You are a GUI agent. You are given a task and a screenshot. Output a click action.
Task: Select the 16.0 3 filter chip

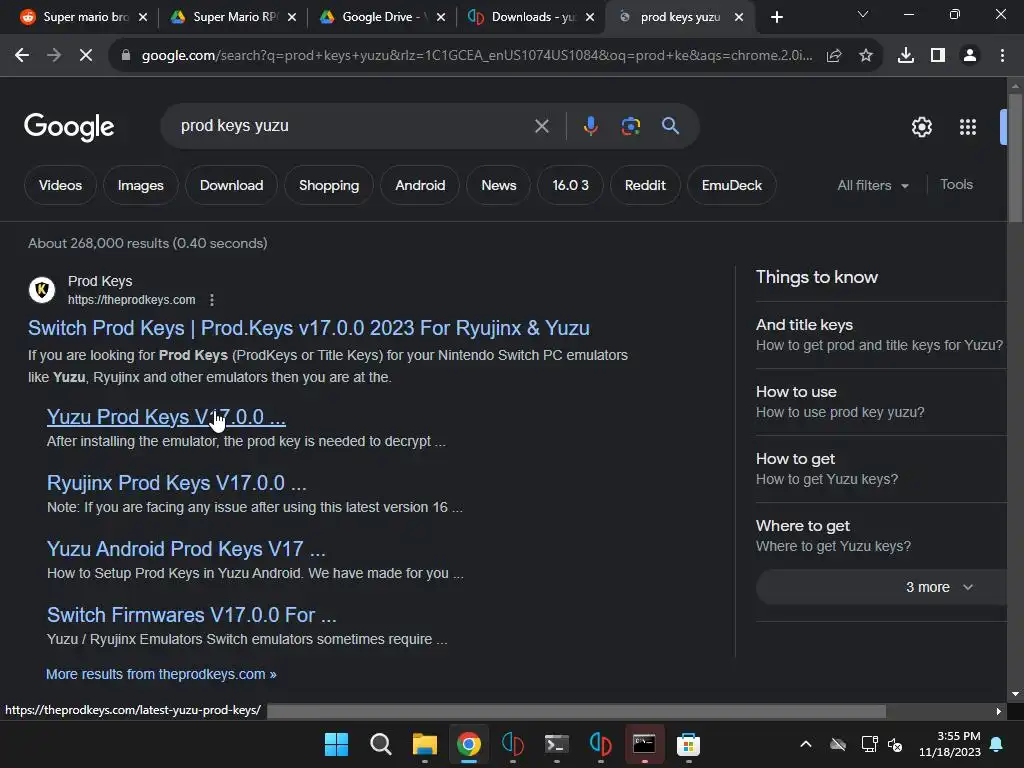570,185
